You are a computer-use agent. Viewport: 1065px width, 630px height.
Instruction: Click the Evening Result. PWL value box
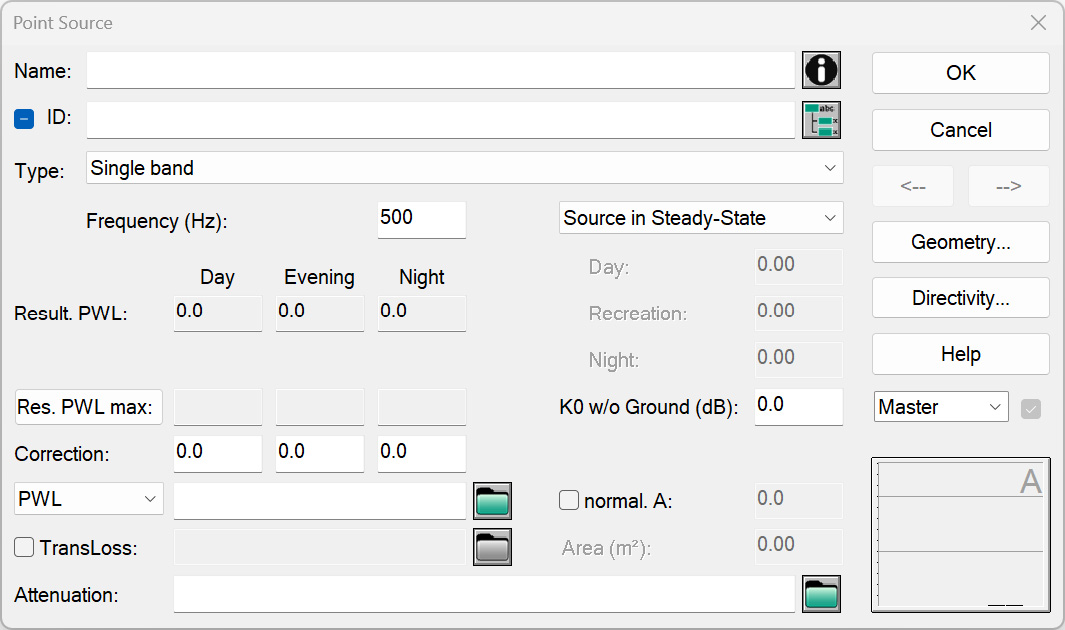(320, 313)
